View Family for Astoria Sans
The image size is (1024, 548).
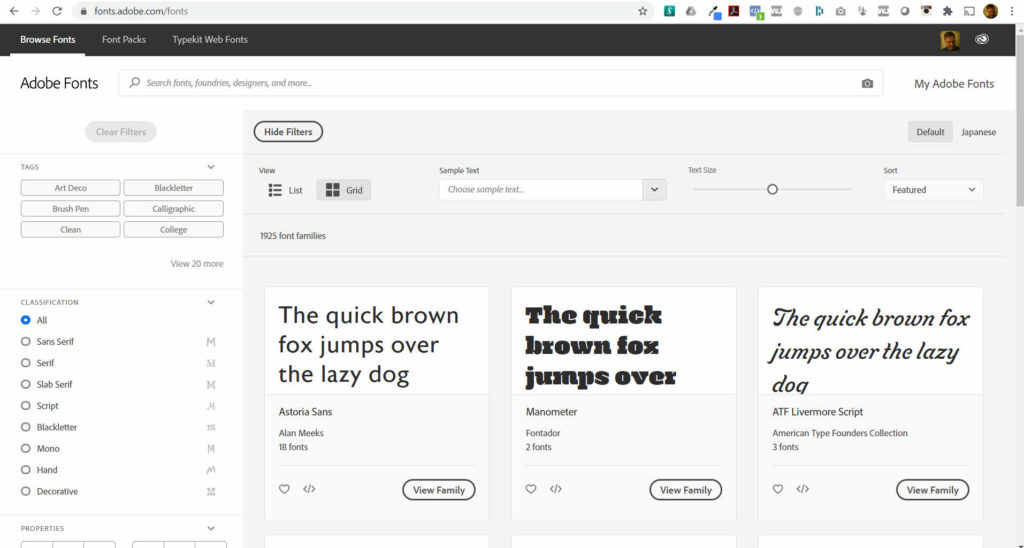point(439,490)
